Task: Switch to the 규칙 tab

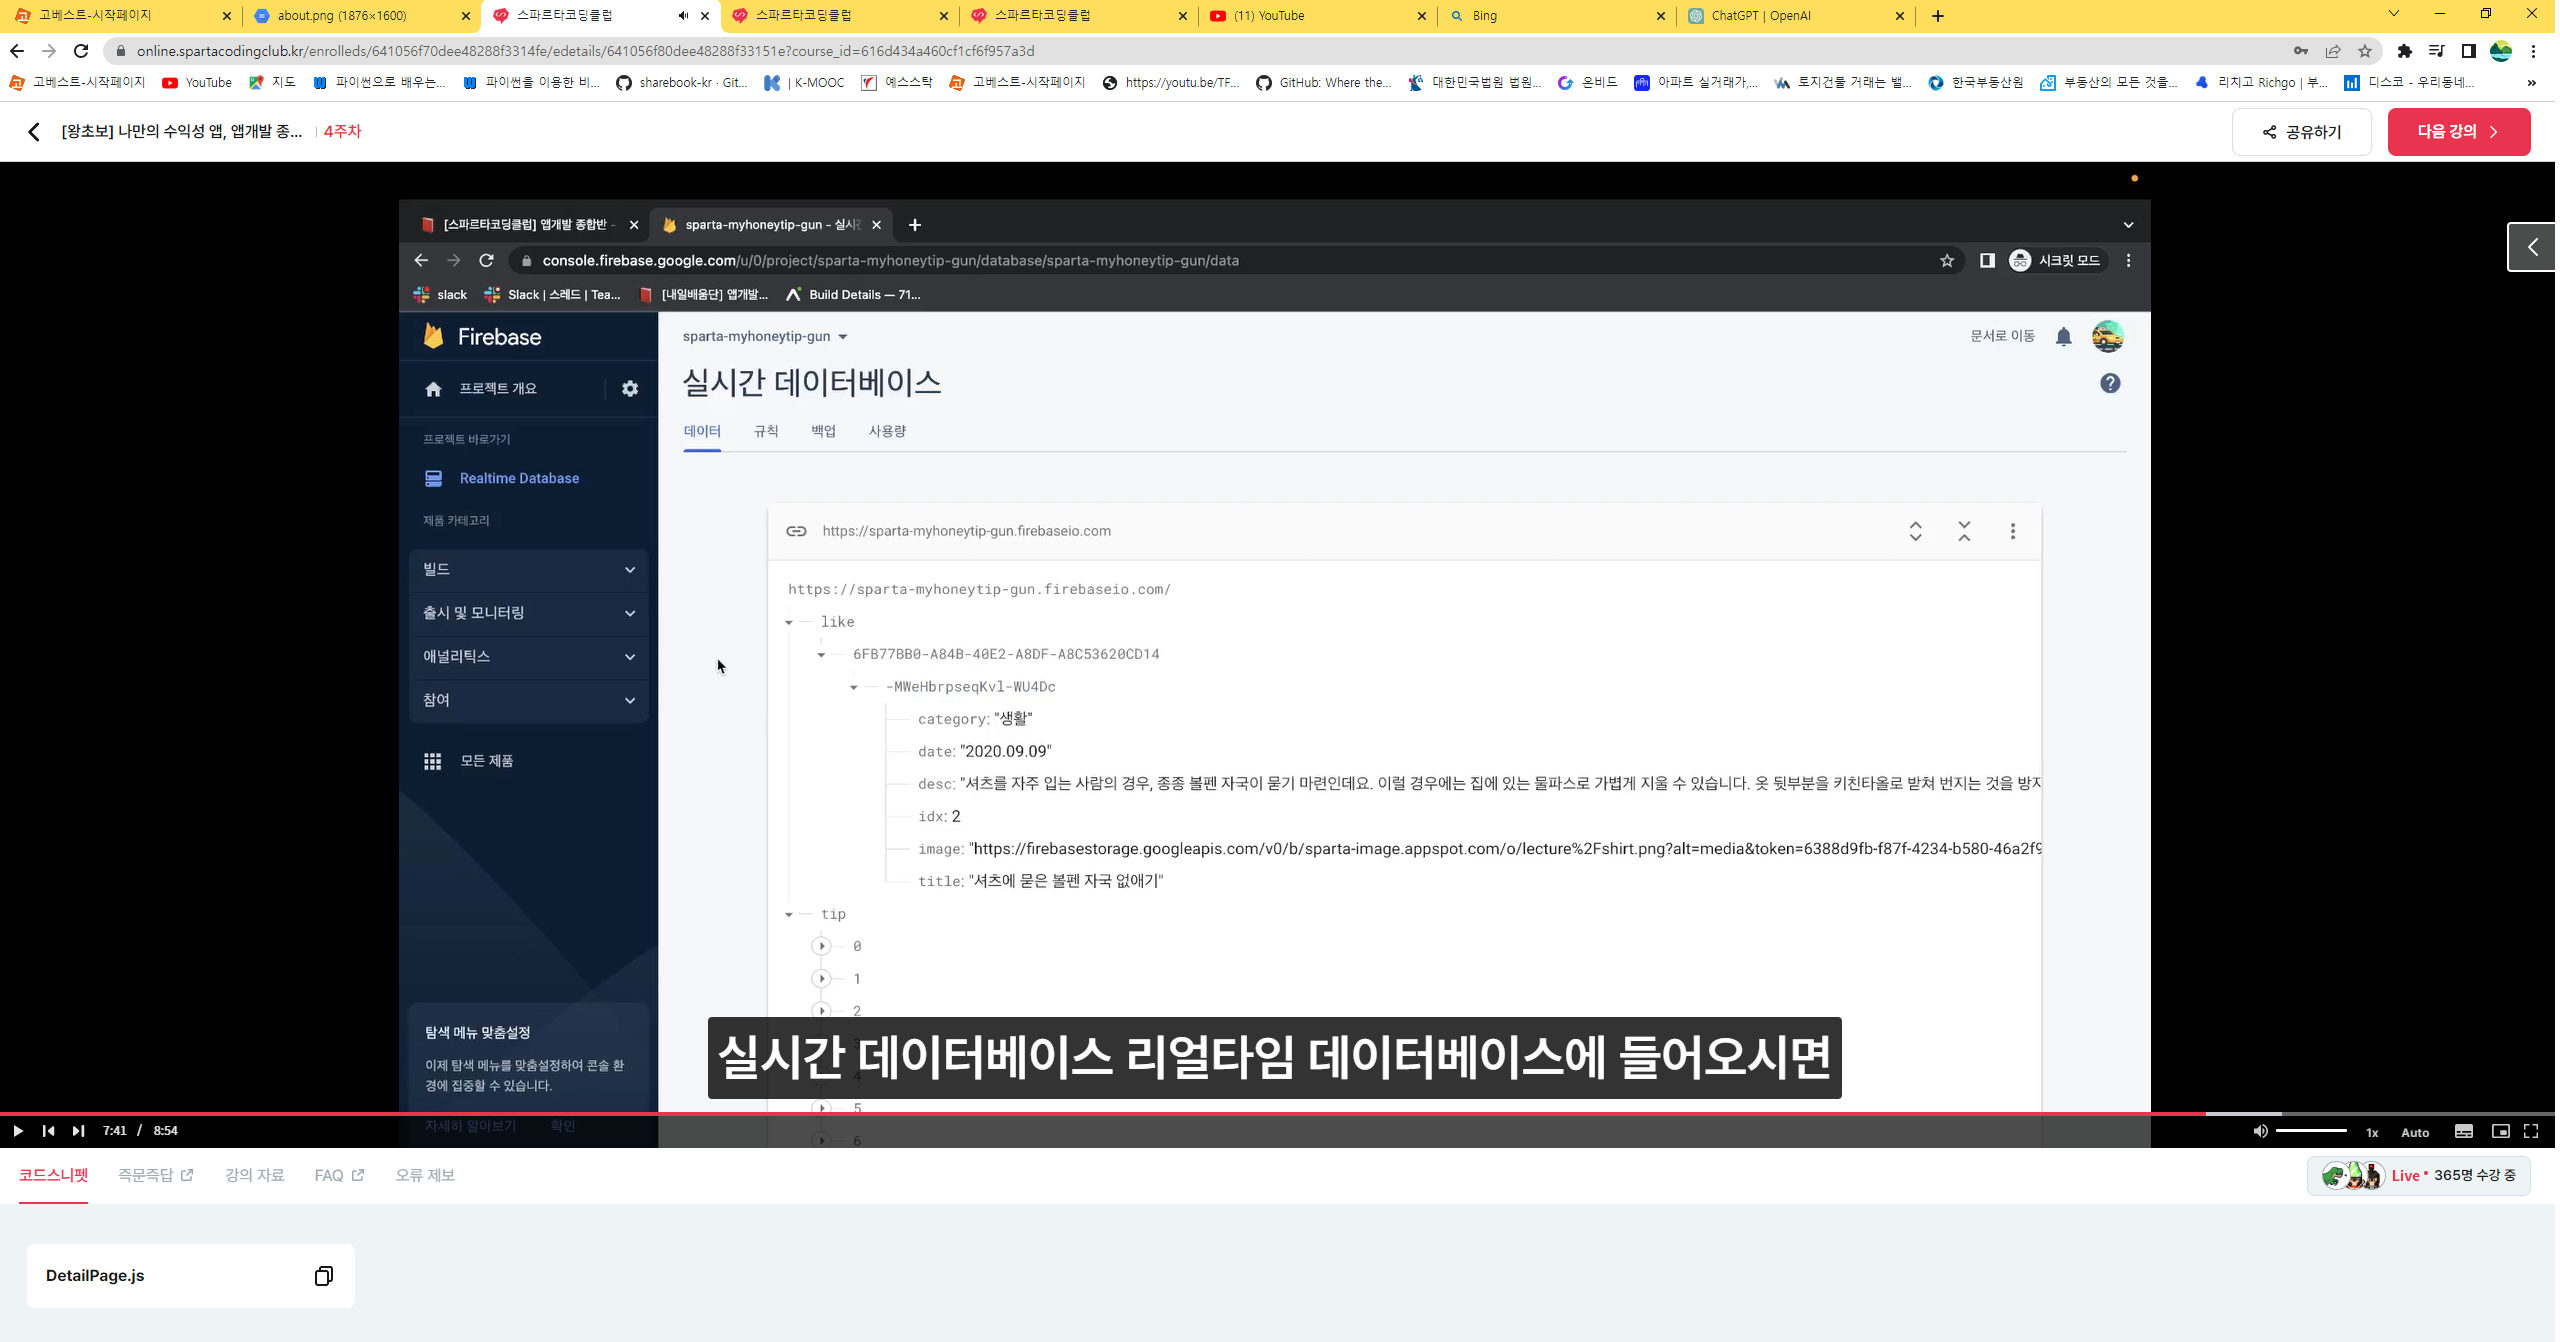Action: coord(767,432)
